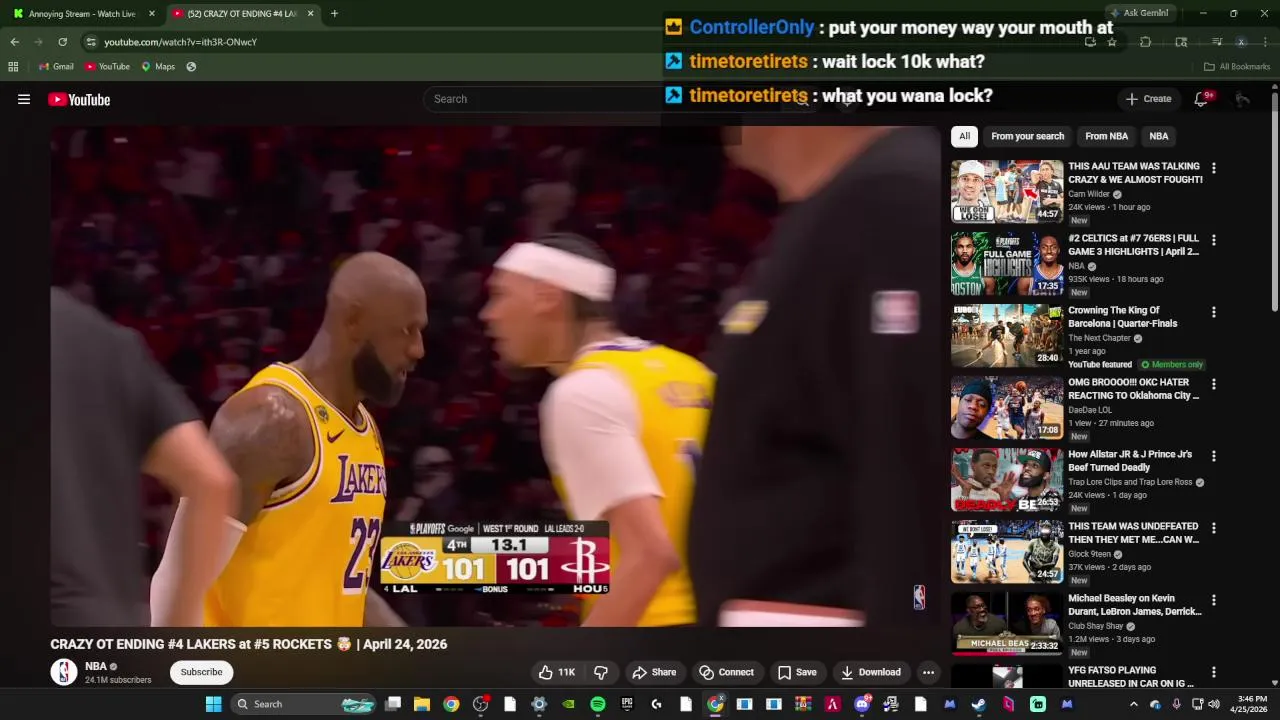Open the YouTube bookmark in bookmarks bar
Viewport: 1280px width, 720px height.
tap(108, 66)
